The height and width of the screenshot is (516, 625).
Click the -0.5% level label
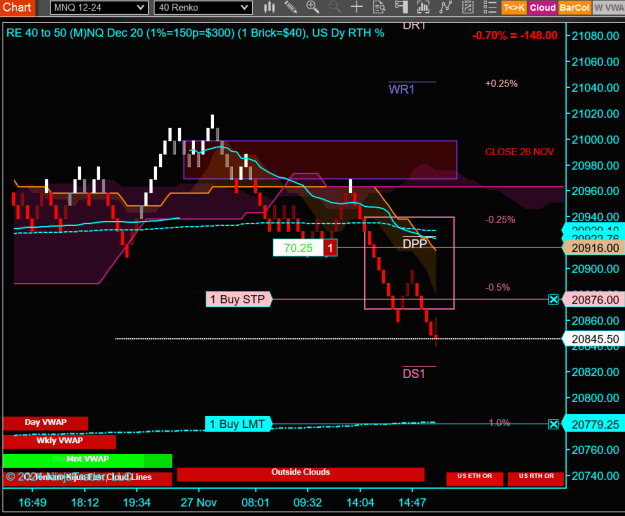coord(497,287)
